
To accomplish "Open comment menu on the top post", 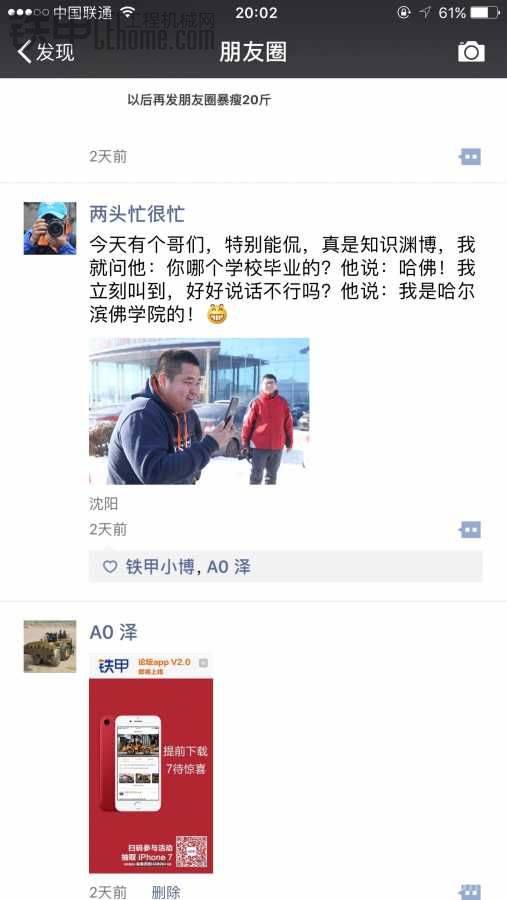I will click(470, 157).
